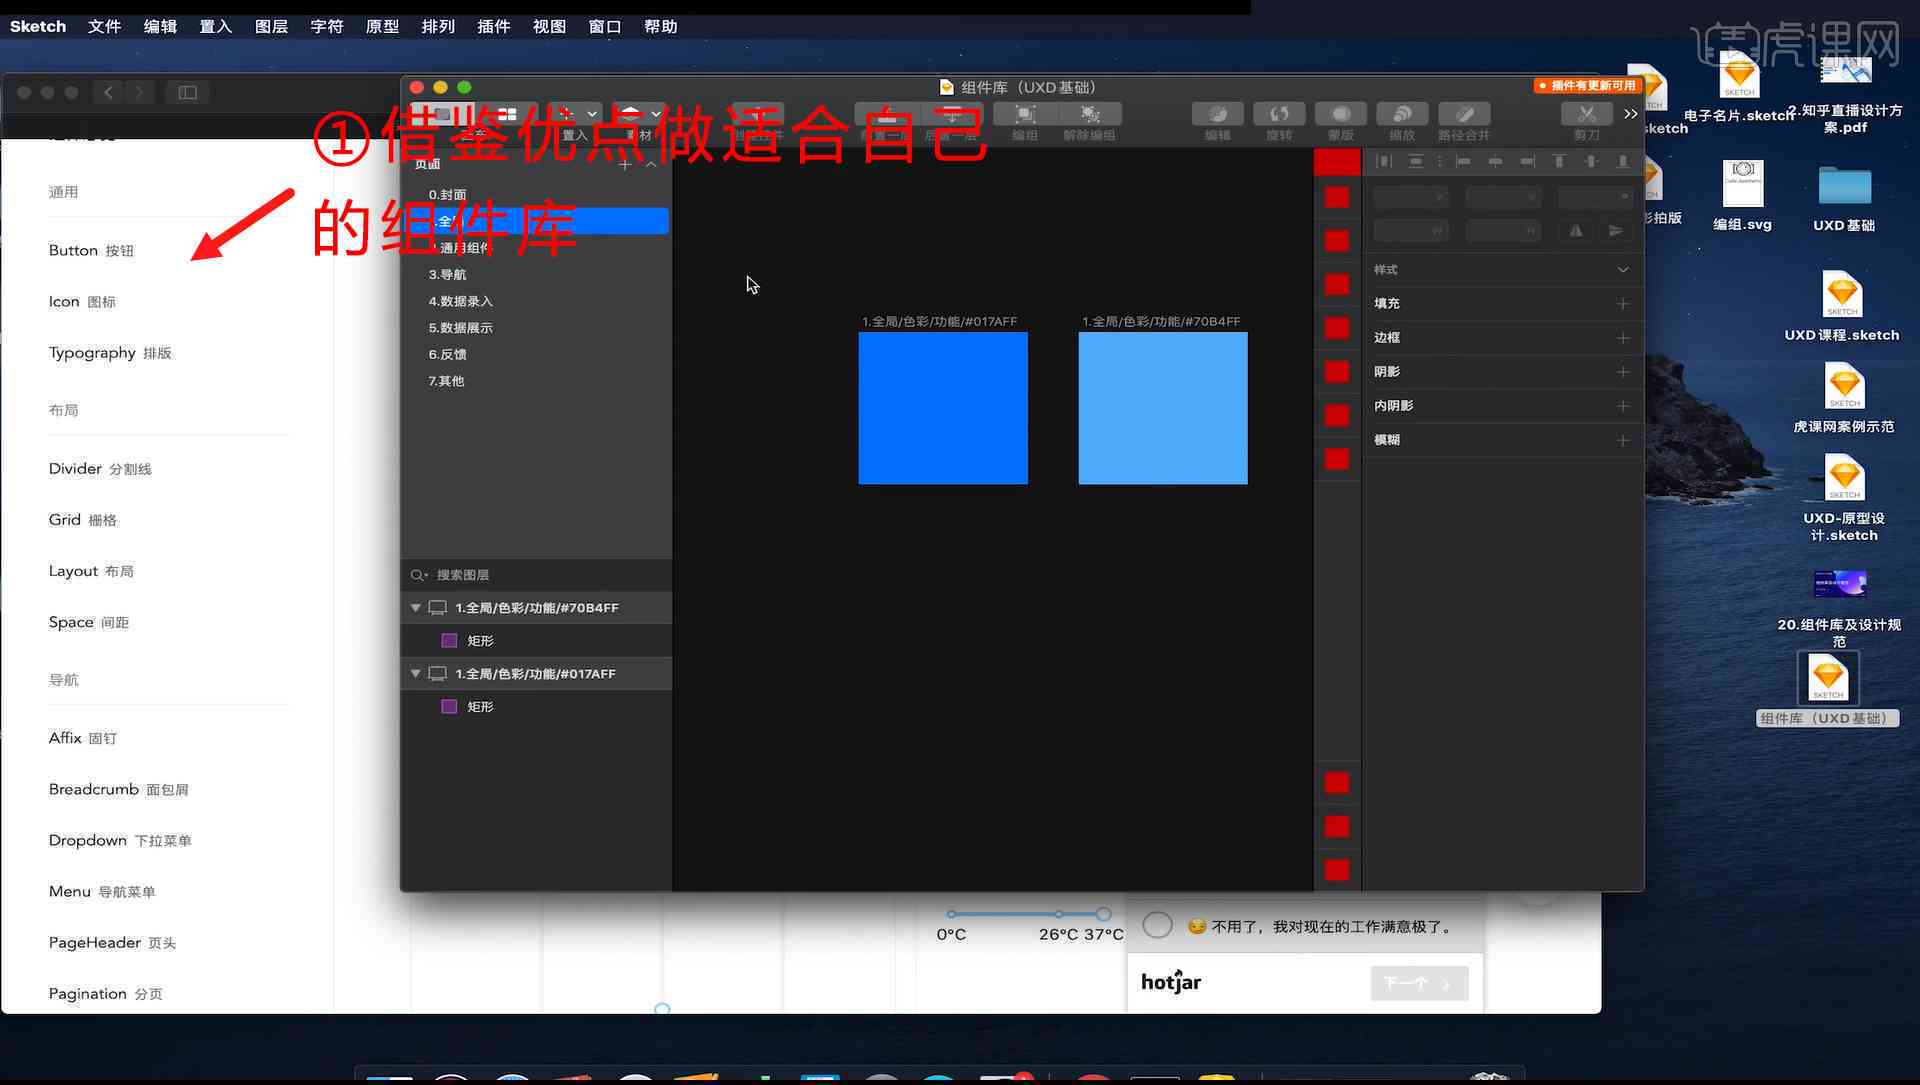Click the align left icon in inspector
Viewport: 1920px width, 1085px height.
click(1463, 161)
